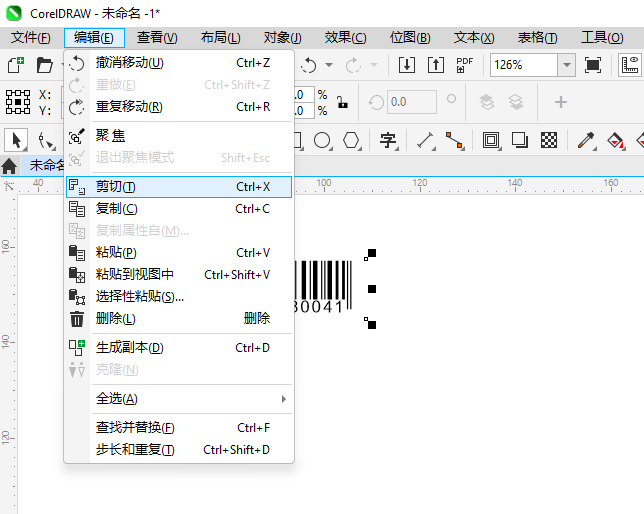Screen dimensions: 644x514
Task: Click the zoom level 126% field
Action: (524, 65)
